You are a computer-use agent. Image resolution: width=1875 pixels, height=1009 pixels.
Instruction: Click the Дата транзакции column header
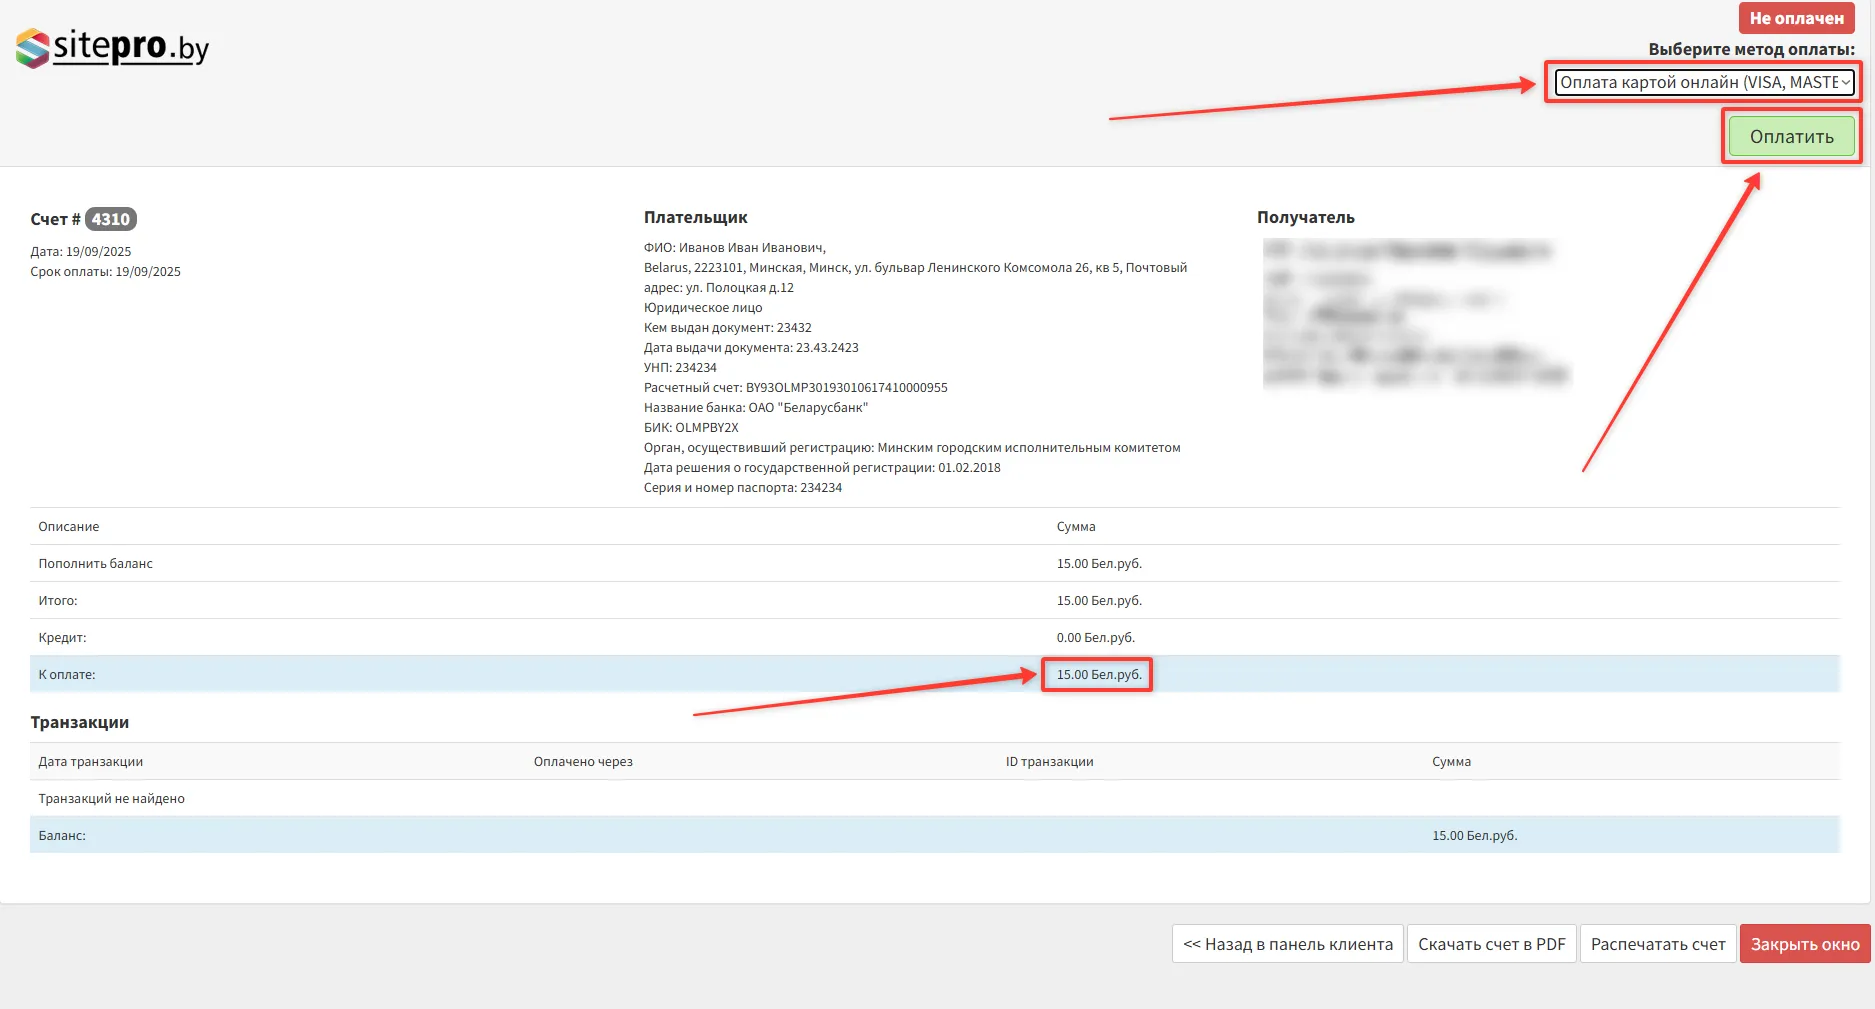coord(91,762)
